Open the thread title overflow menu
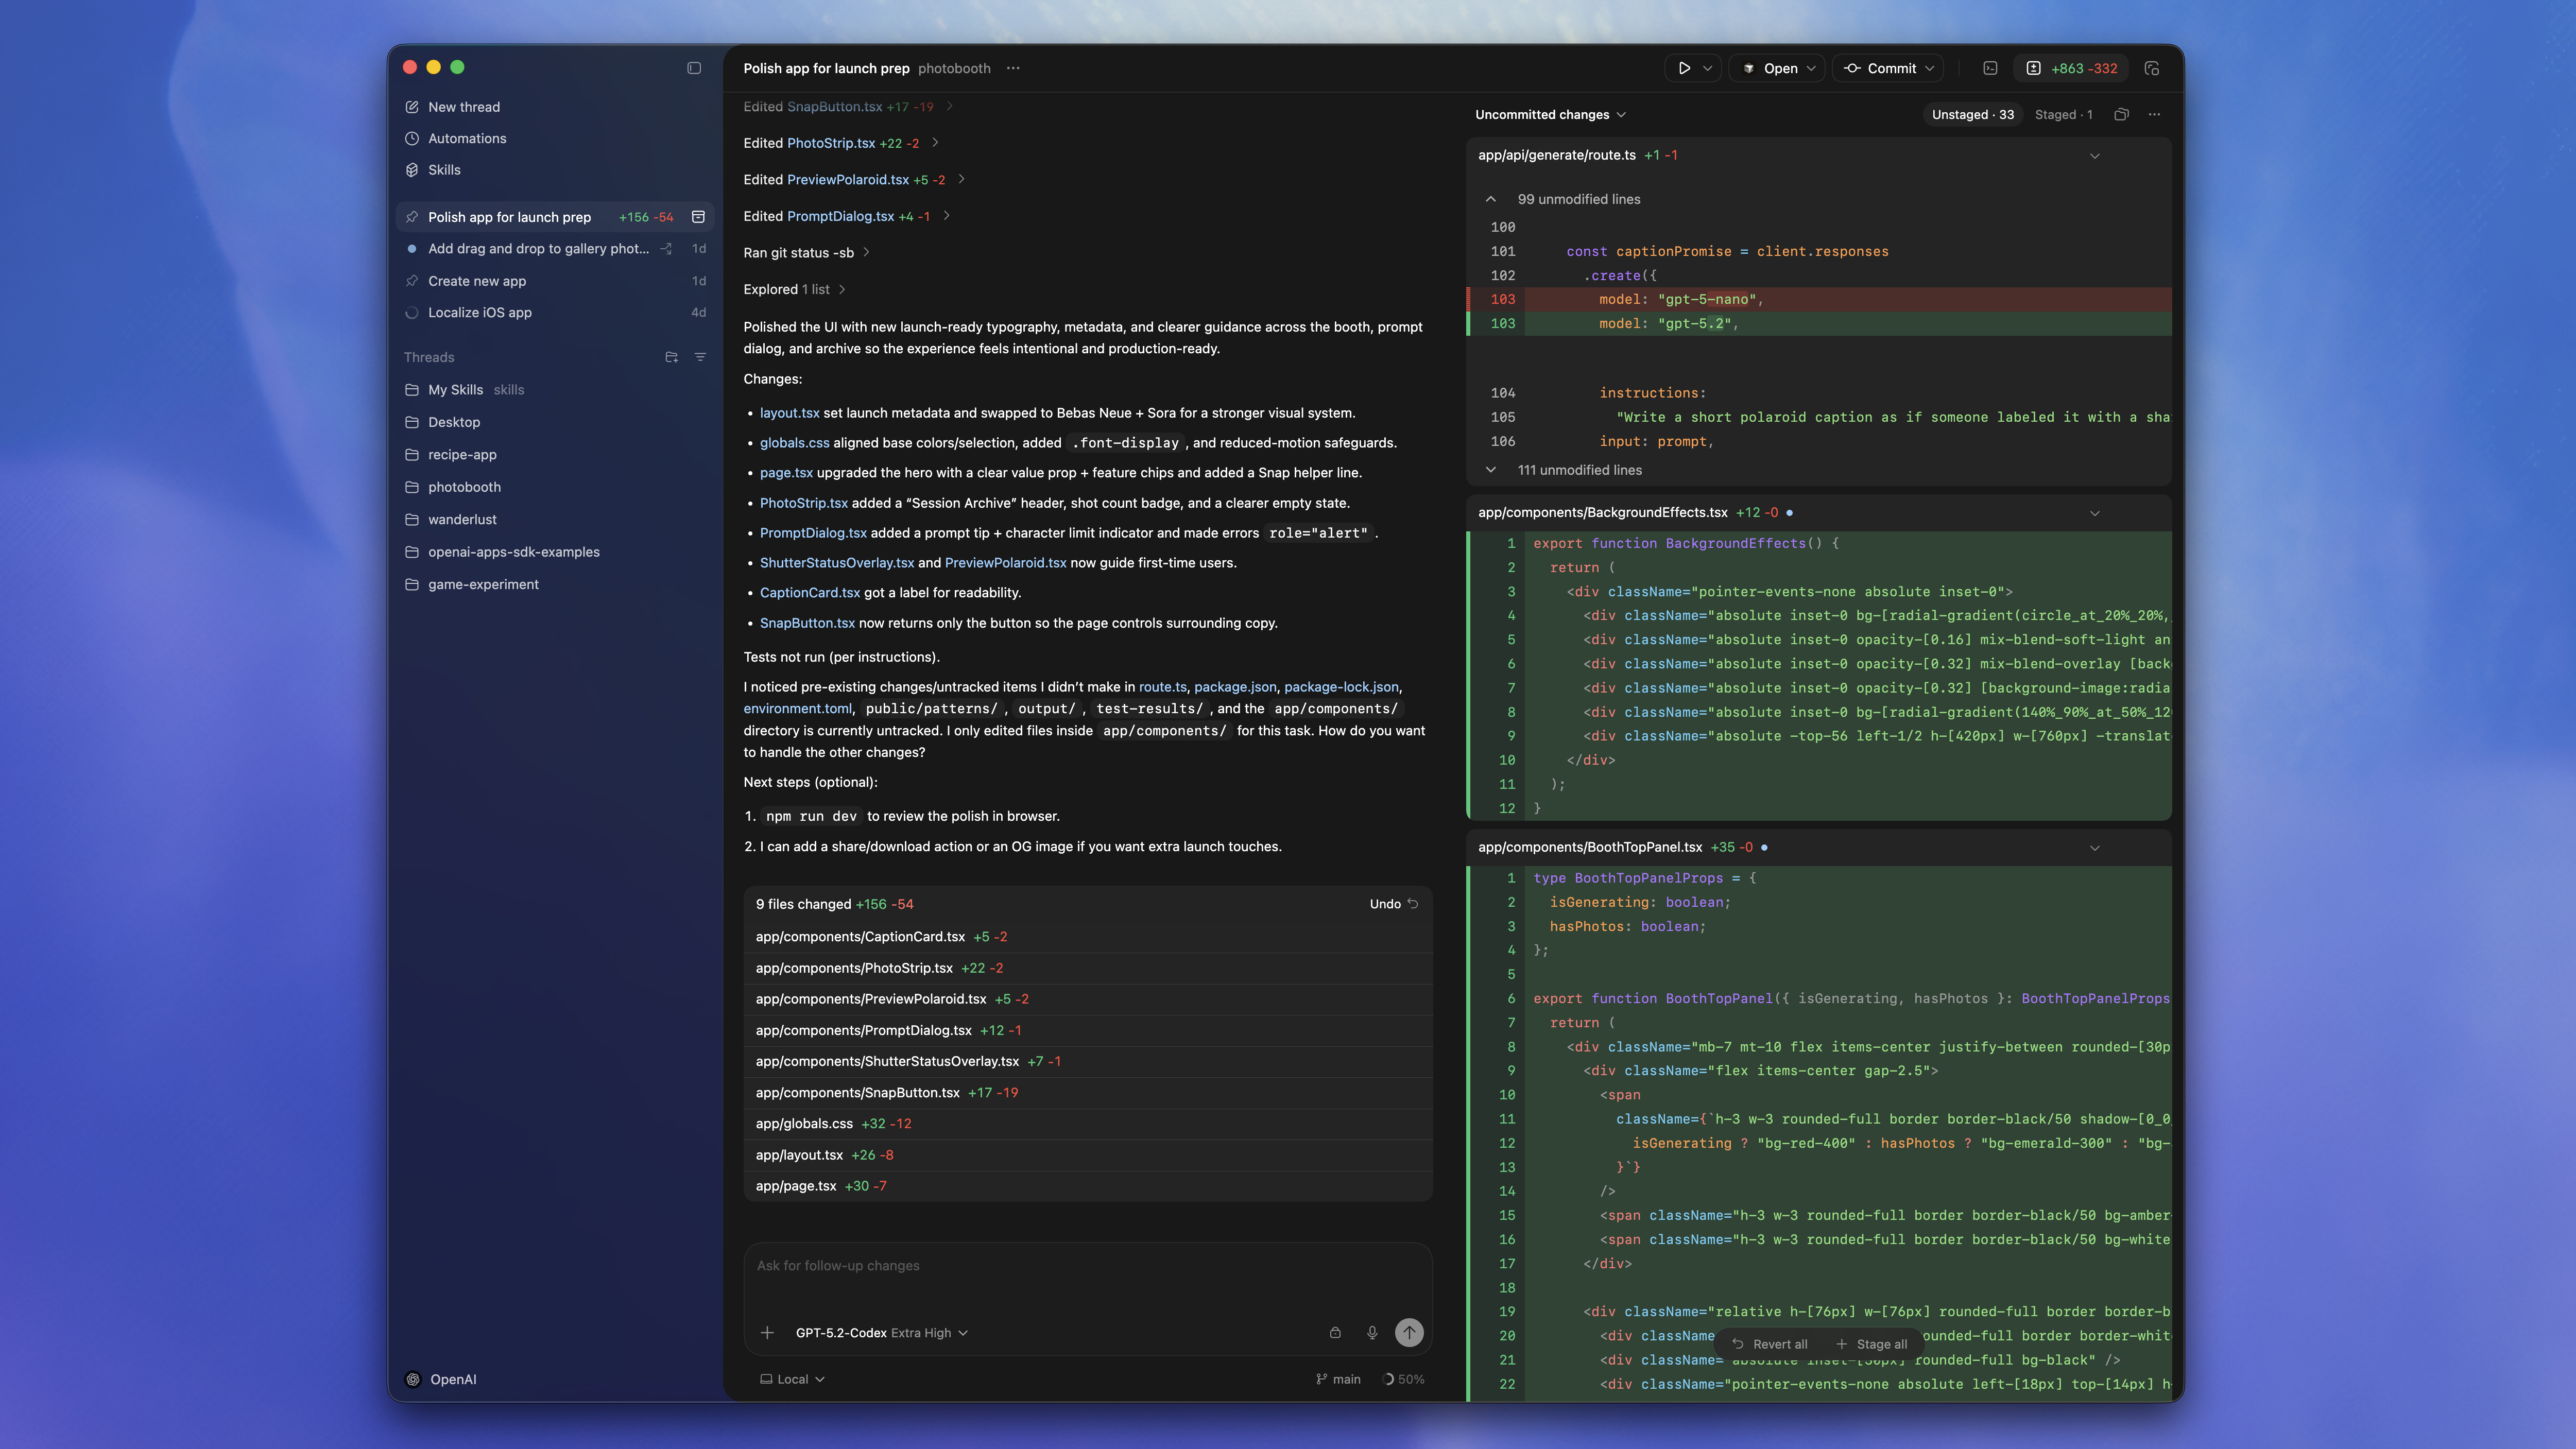 1013,68
